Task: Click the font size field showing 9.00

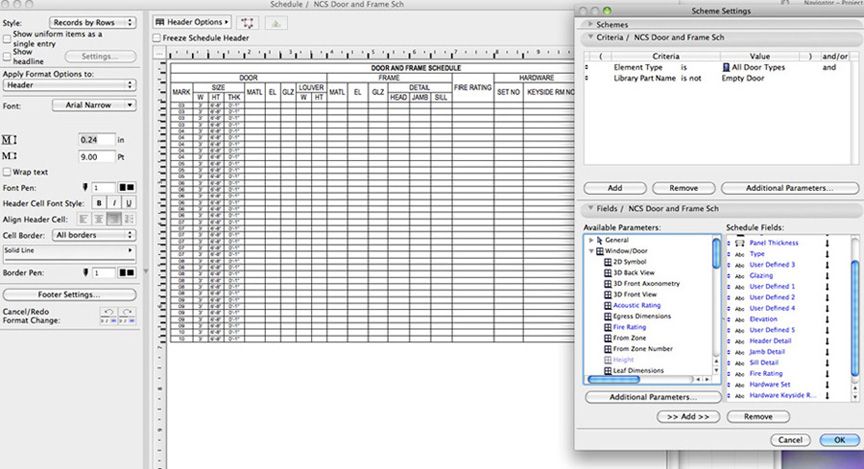Action: (96, 157)
